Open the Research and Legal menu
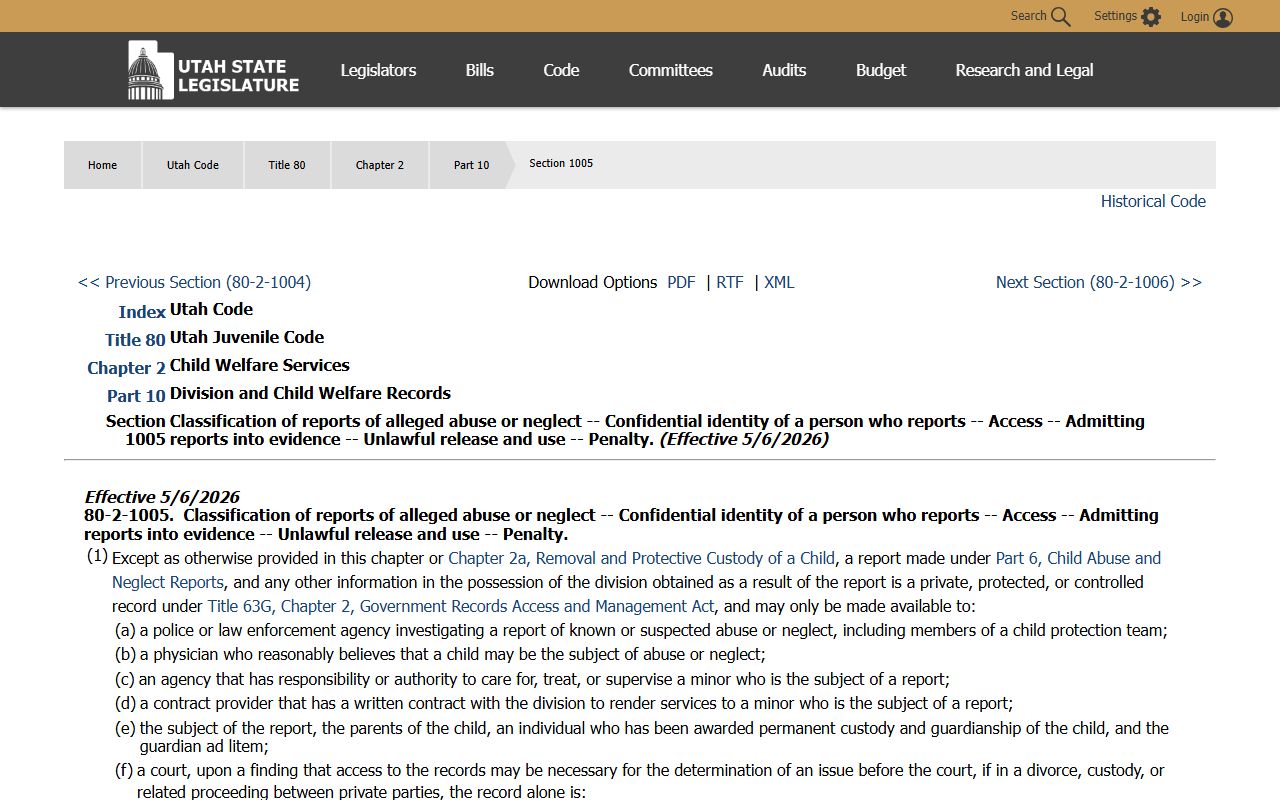This screenshot has width=1280, height=800. coord(1024,70)
